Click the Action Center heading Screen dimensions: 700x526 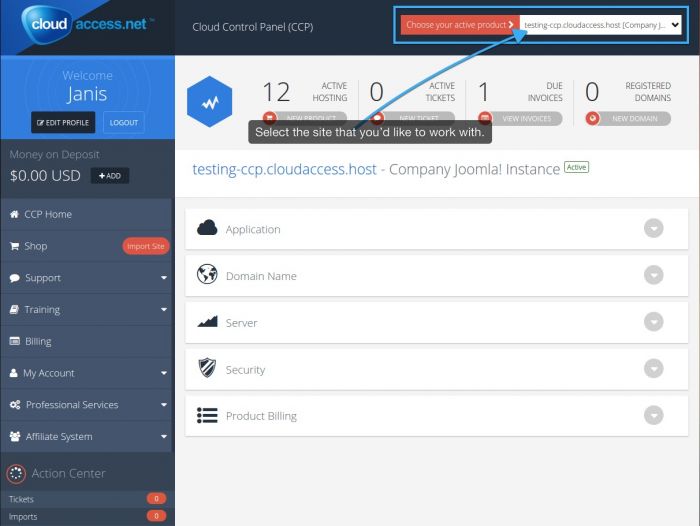click(68, 473)
